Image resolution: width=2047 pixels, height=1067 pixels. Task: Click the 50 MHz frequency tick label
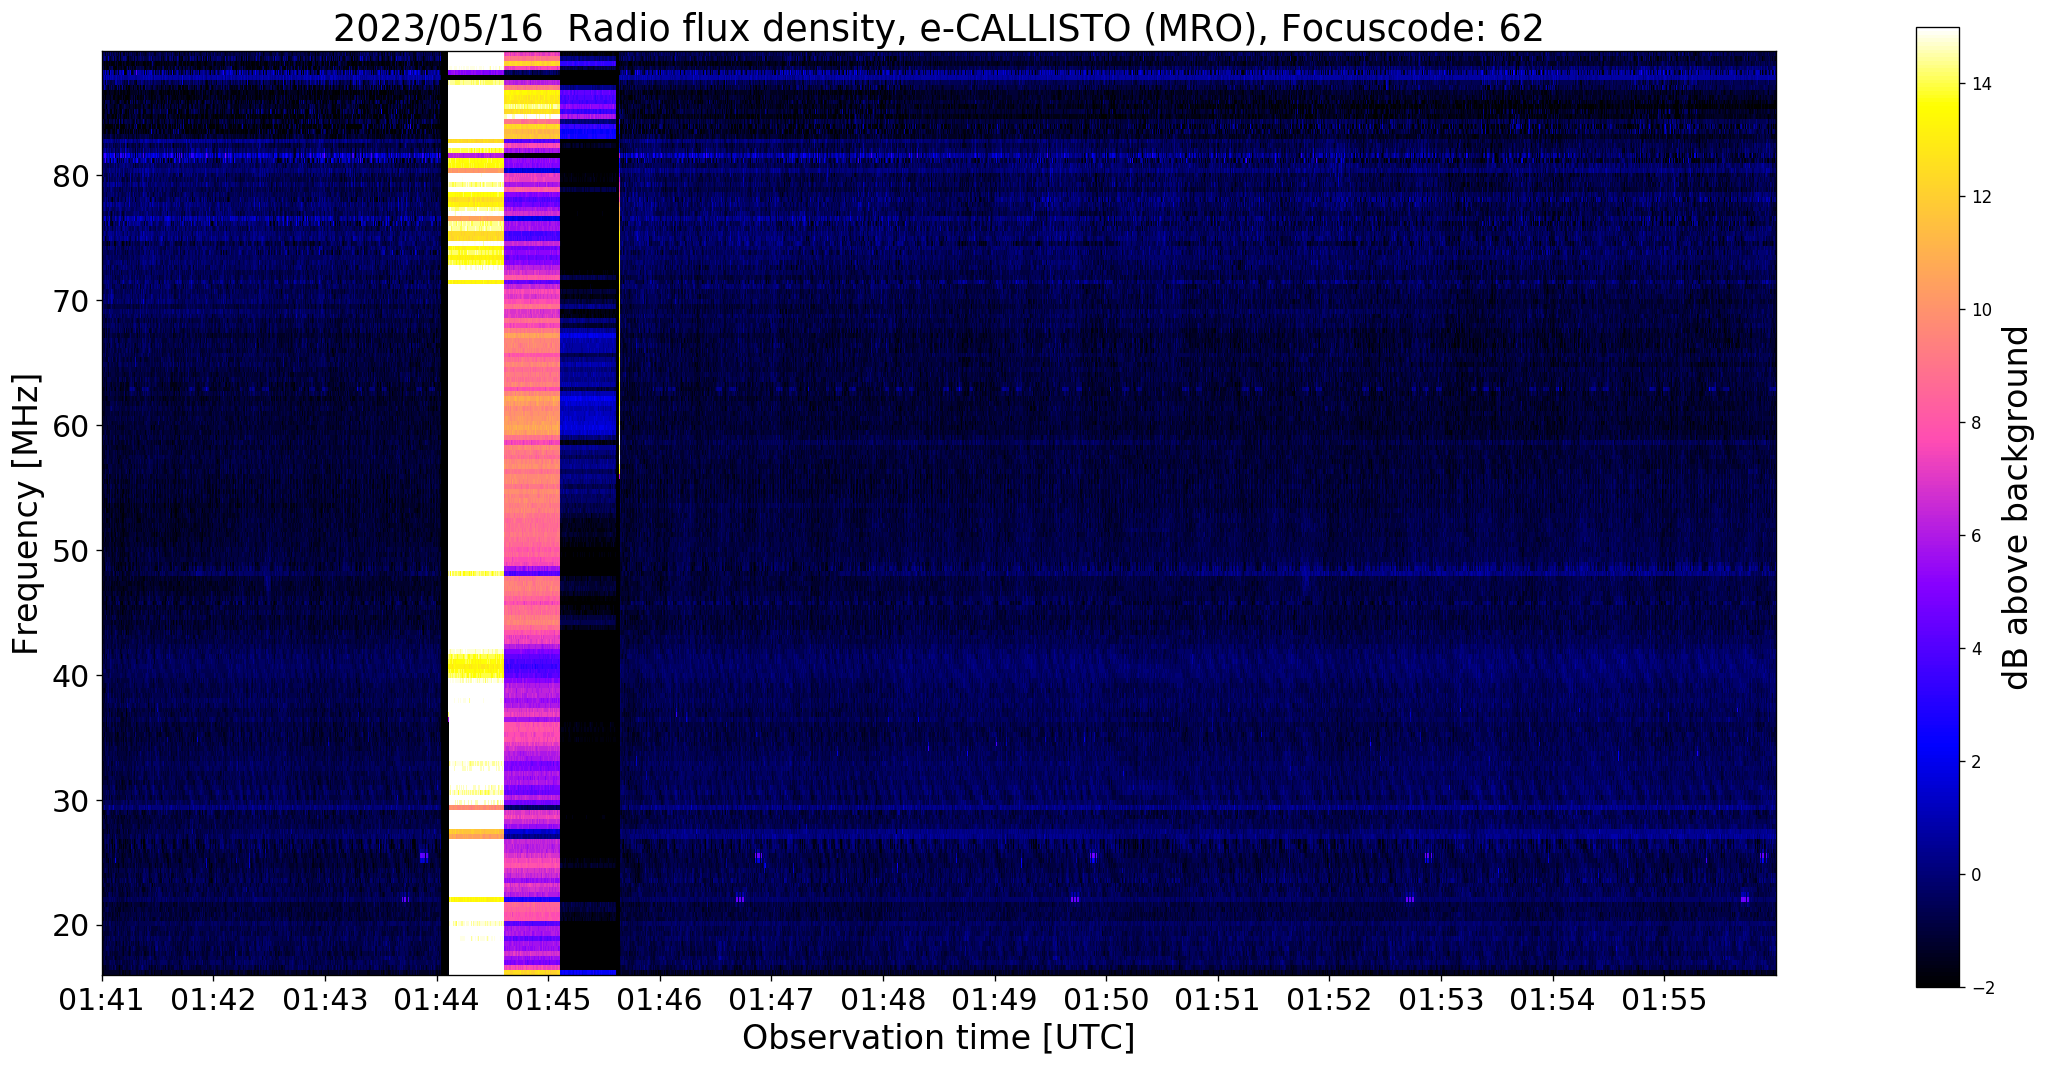[x=71, y=552]
